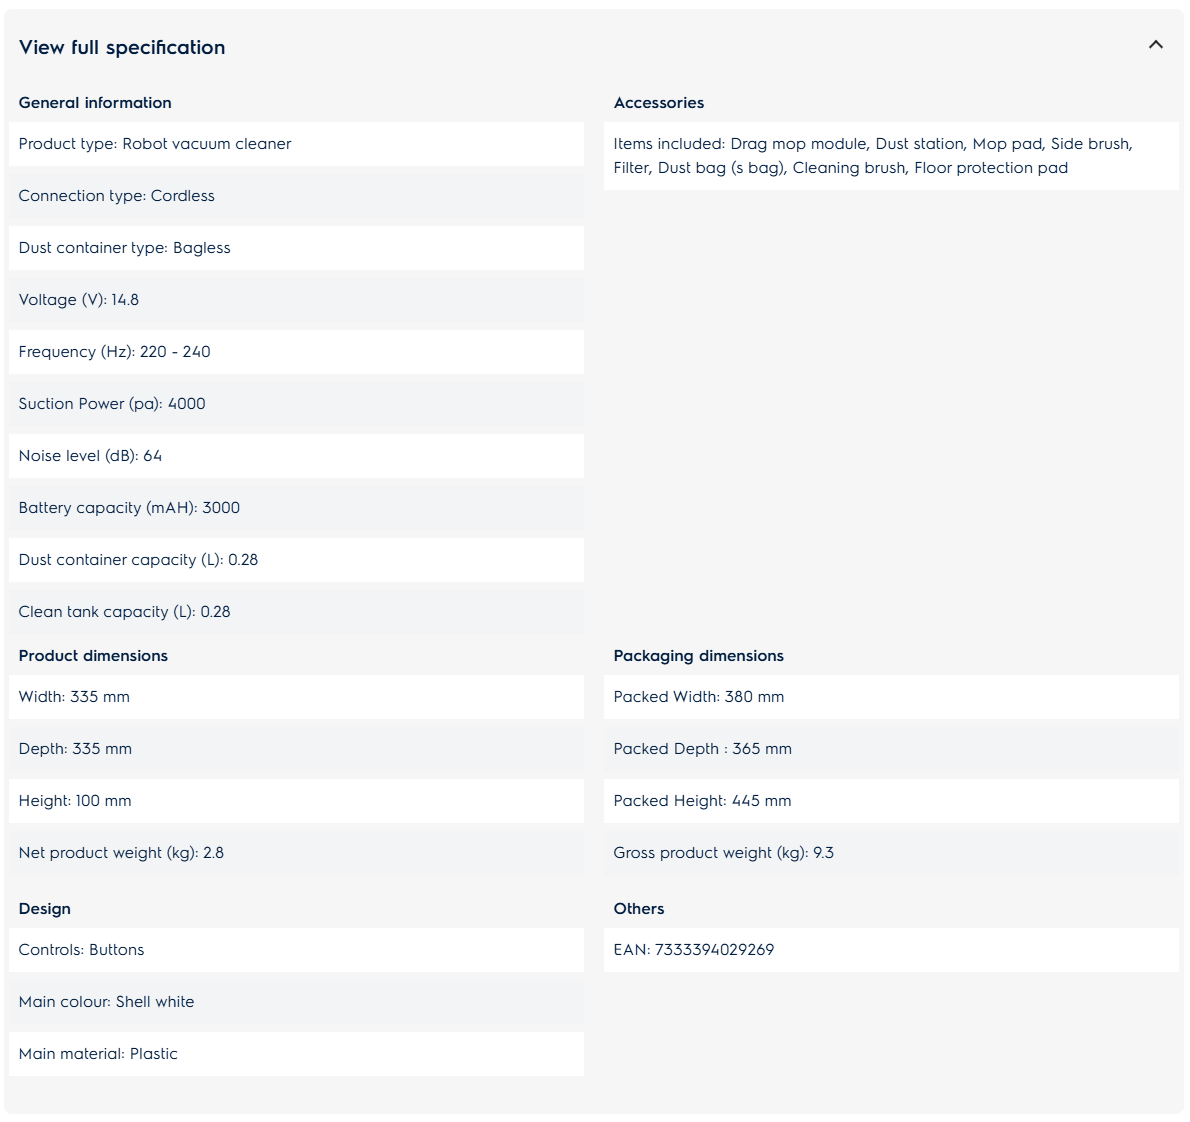This screenshot has width=1190, height=1122.
Task: Click the View full specification heading
Action: 121,47
